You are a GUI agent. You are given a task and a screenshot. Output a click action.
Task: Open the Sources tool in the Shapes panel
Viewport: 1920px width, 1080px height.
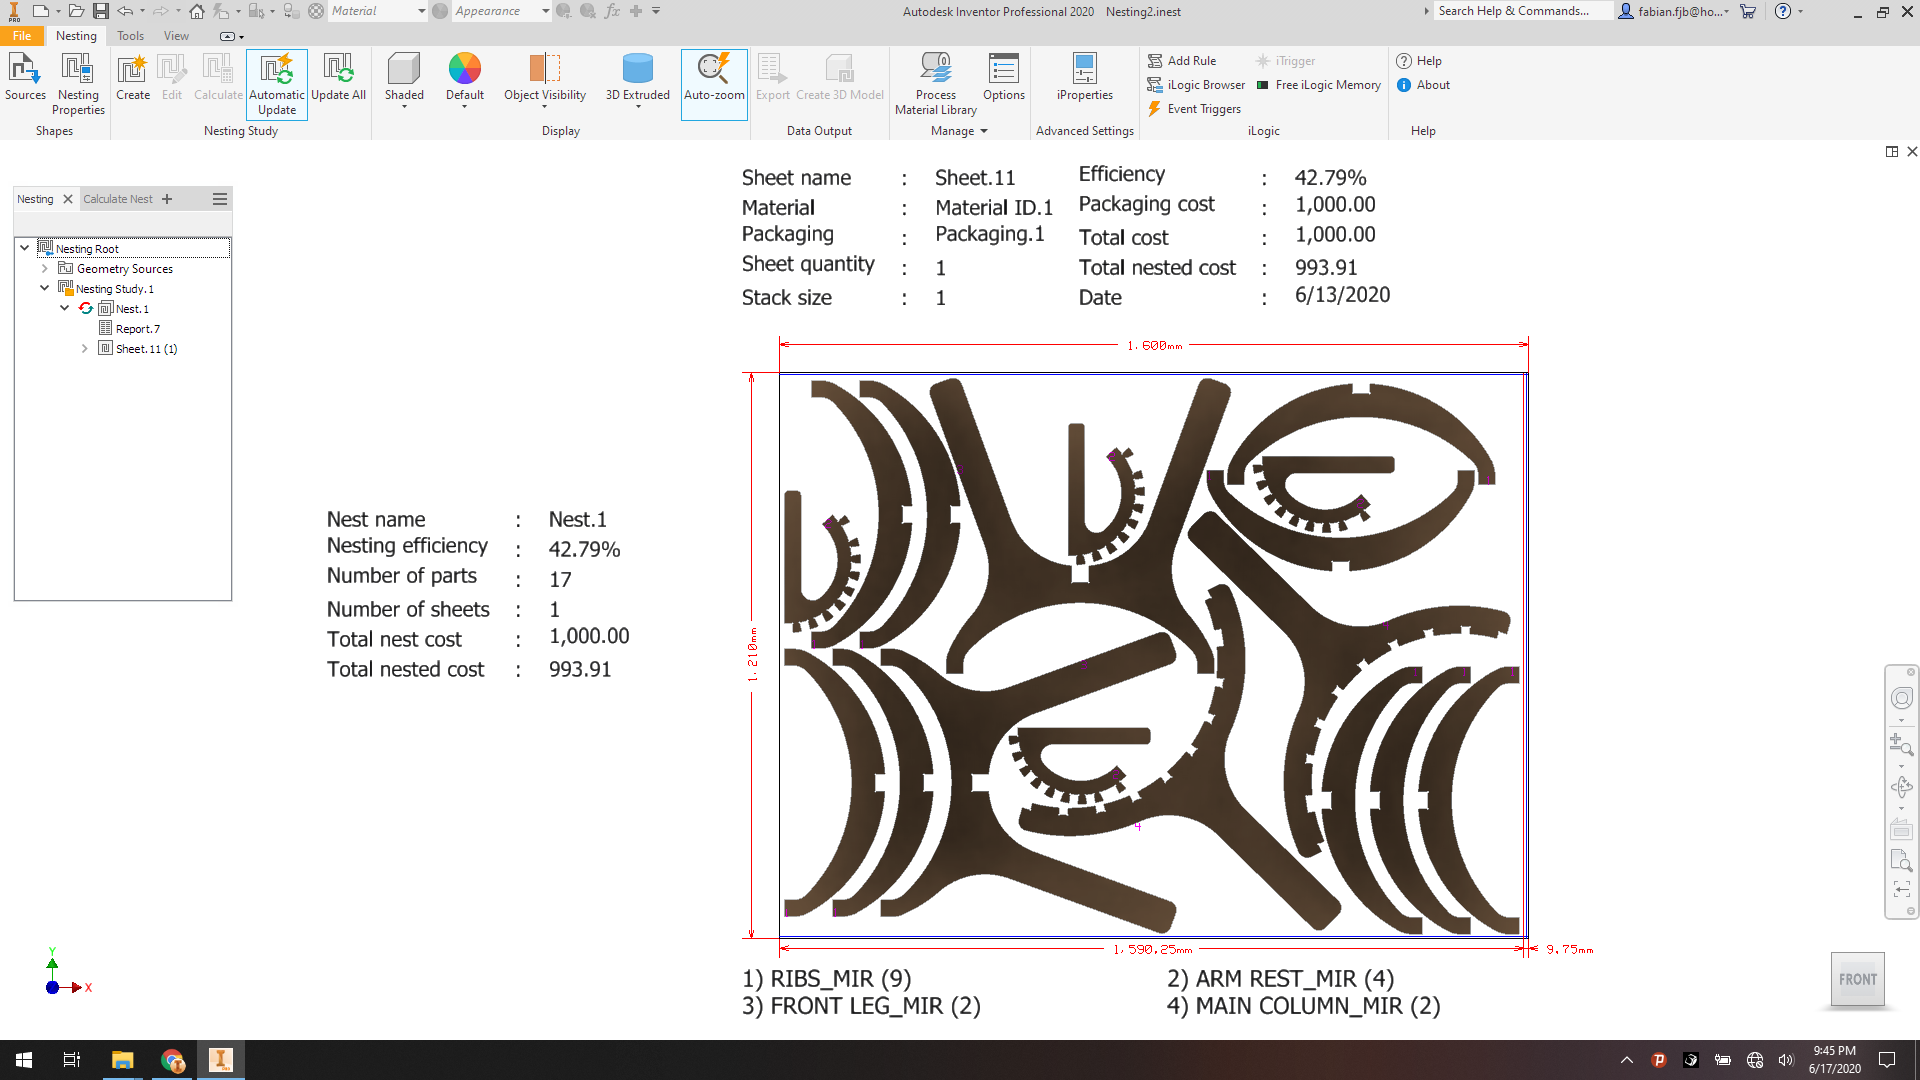(x=25, y=78)
